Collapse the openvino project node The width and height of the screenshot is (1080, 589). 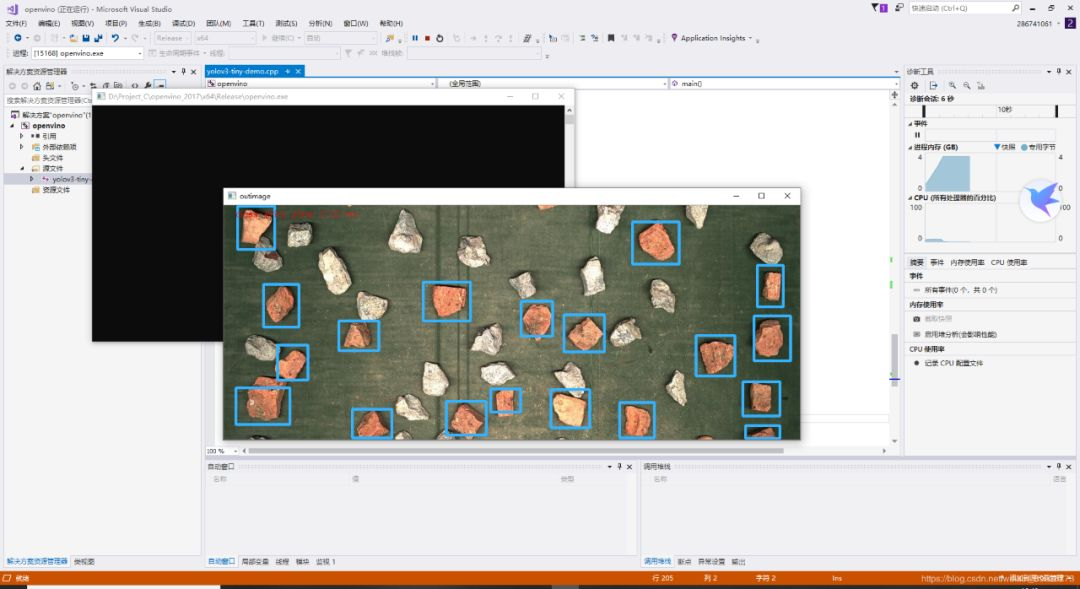coord(12,125)
